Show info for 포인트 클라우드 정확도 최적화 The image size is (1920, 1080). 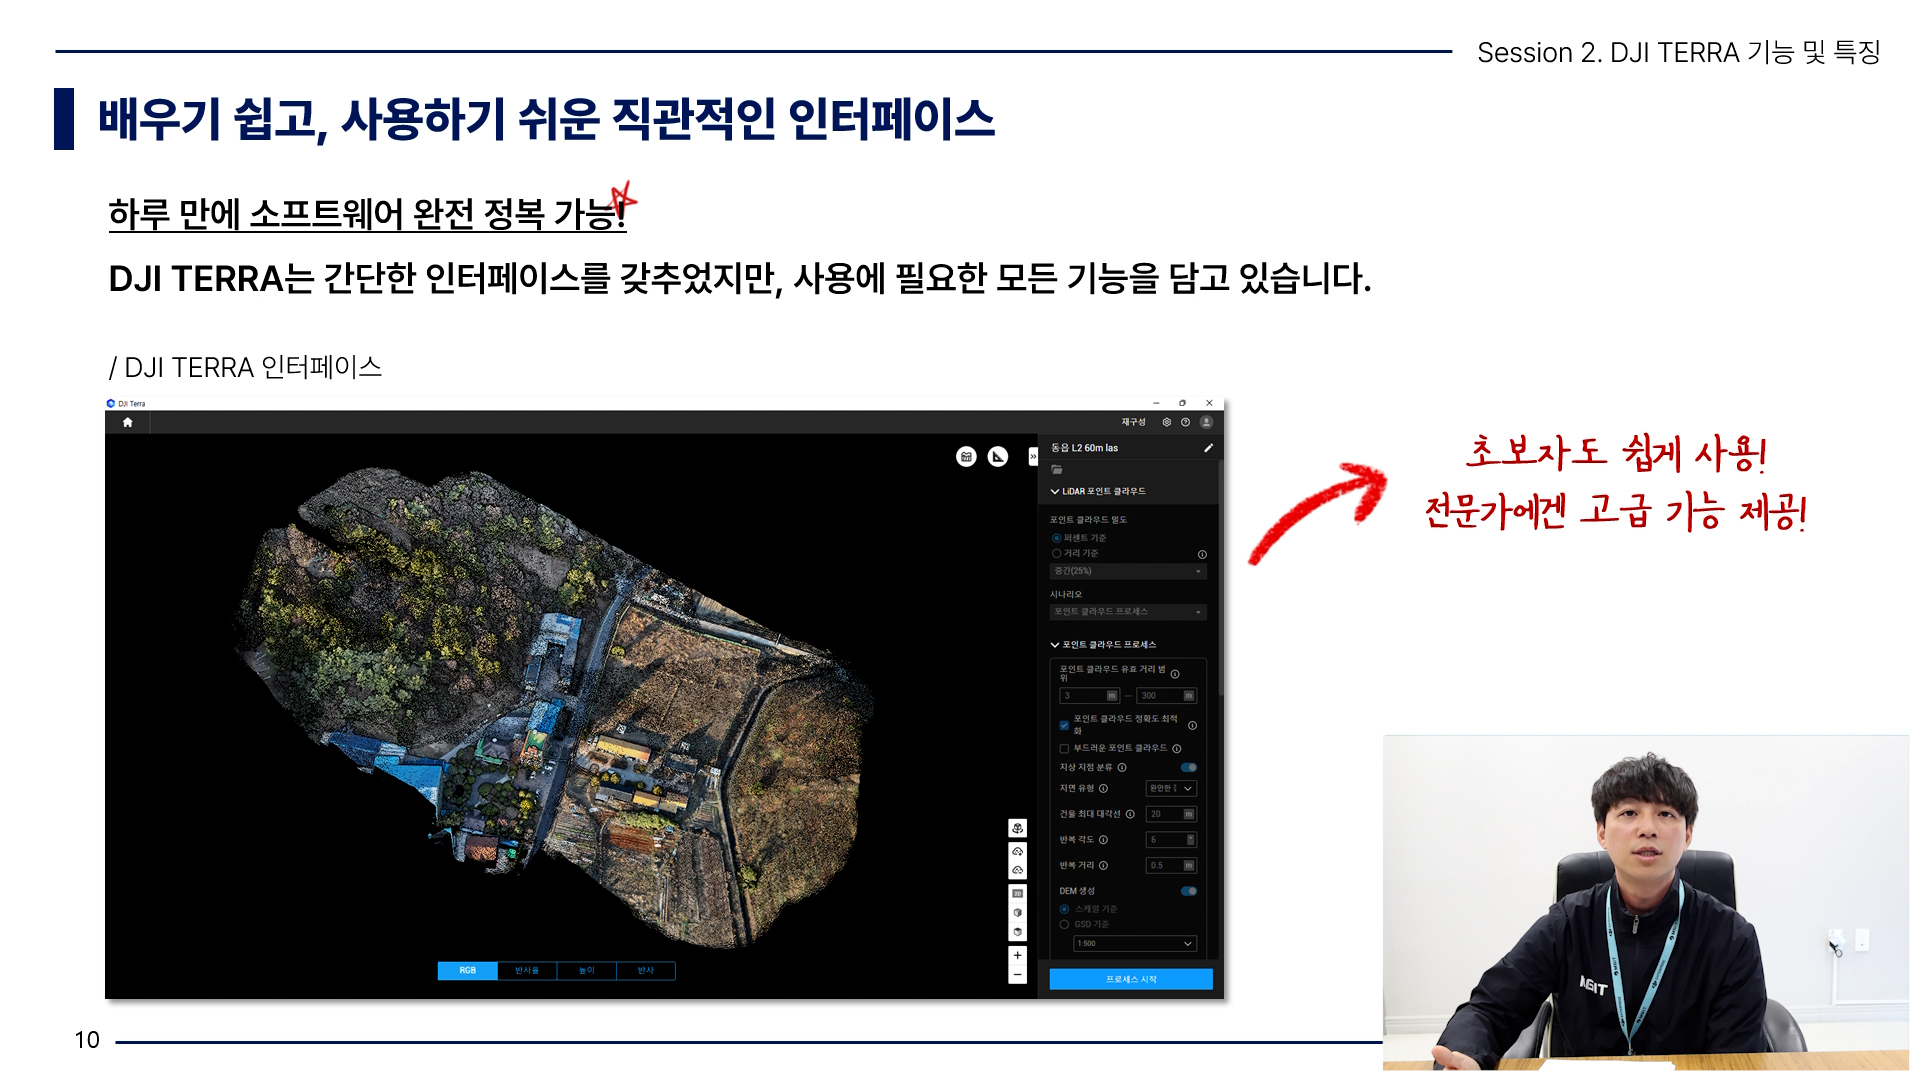tap(1192, 726)
